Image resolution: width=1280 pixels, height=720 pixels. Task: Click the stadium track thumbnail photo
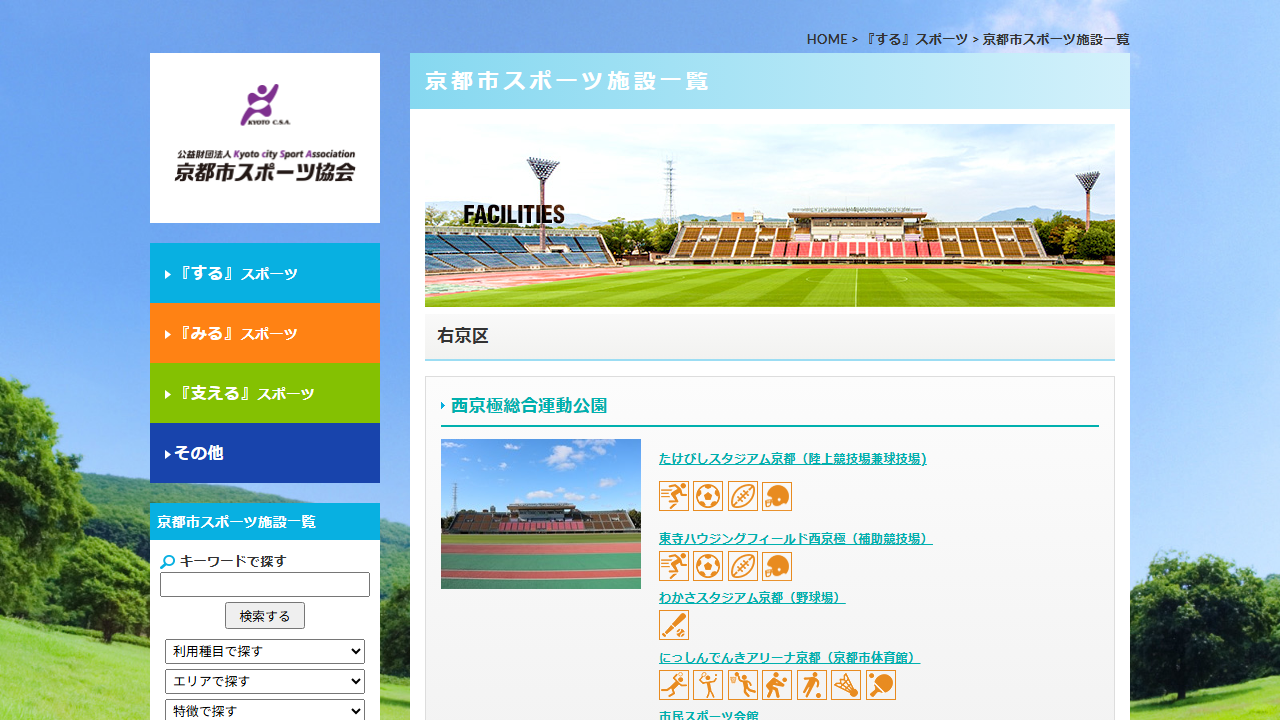pos(541,514)
